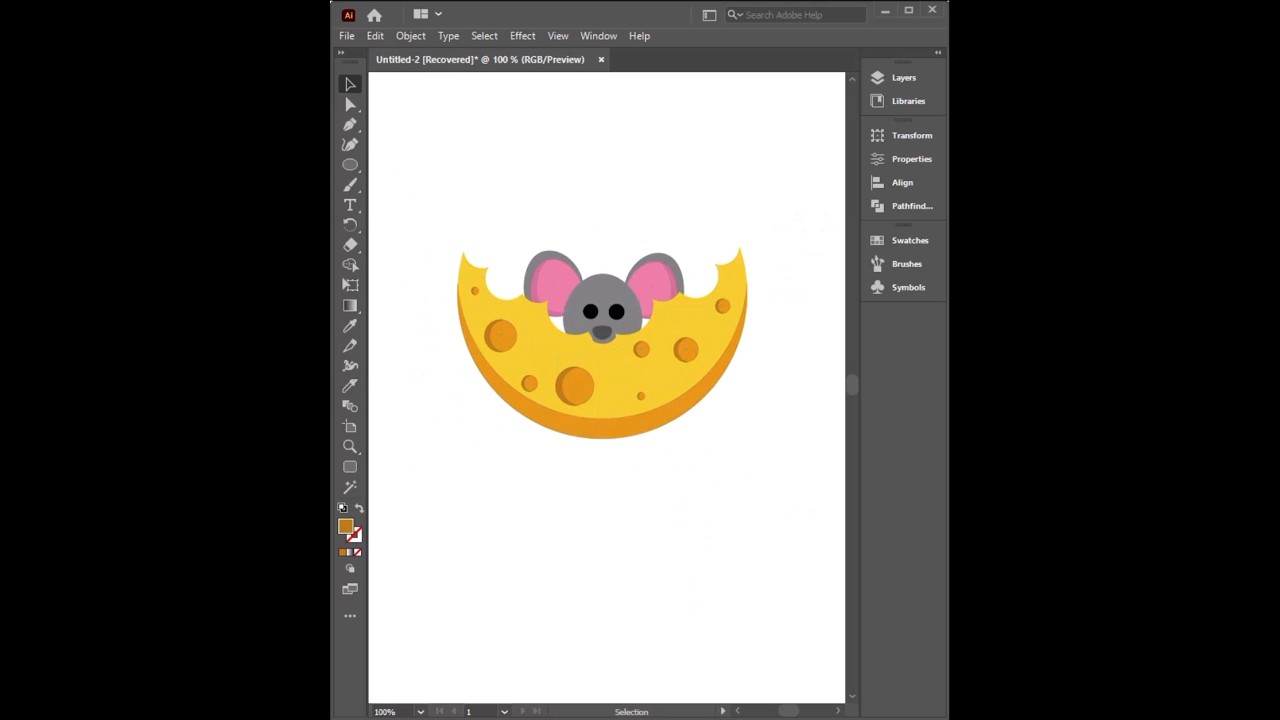The height and width of the screenshot is (720, 1280).
Task: Open the Properties panel
Action: (902, 159)
